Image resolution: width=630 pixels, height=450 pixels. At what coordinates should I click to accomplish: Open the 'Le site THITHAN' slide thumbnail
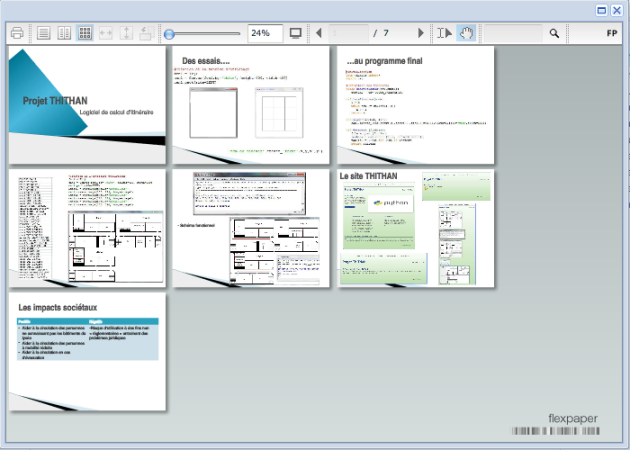tap(415, 228)
